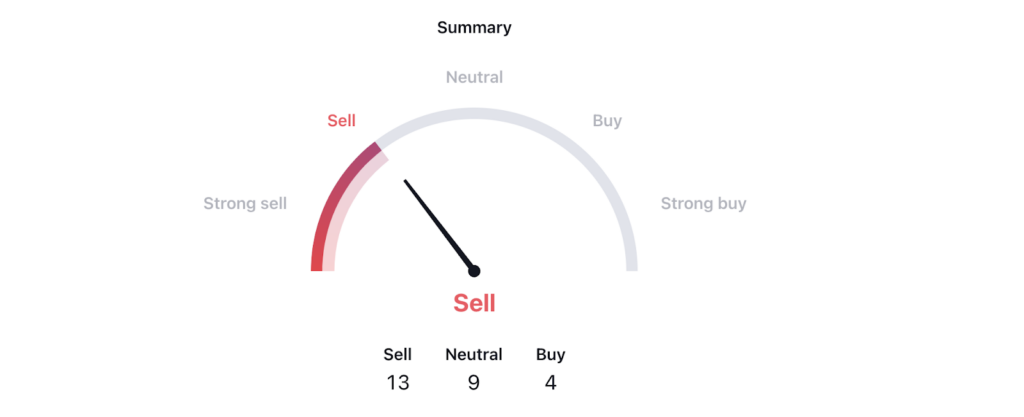Click the needle's round pivot dot
The height and width of the screenshot is (417, 1024).
point(474,270)
